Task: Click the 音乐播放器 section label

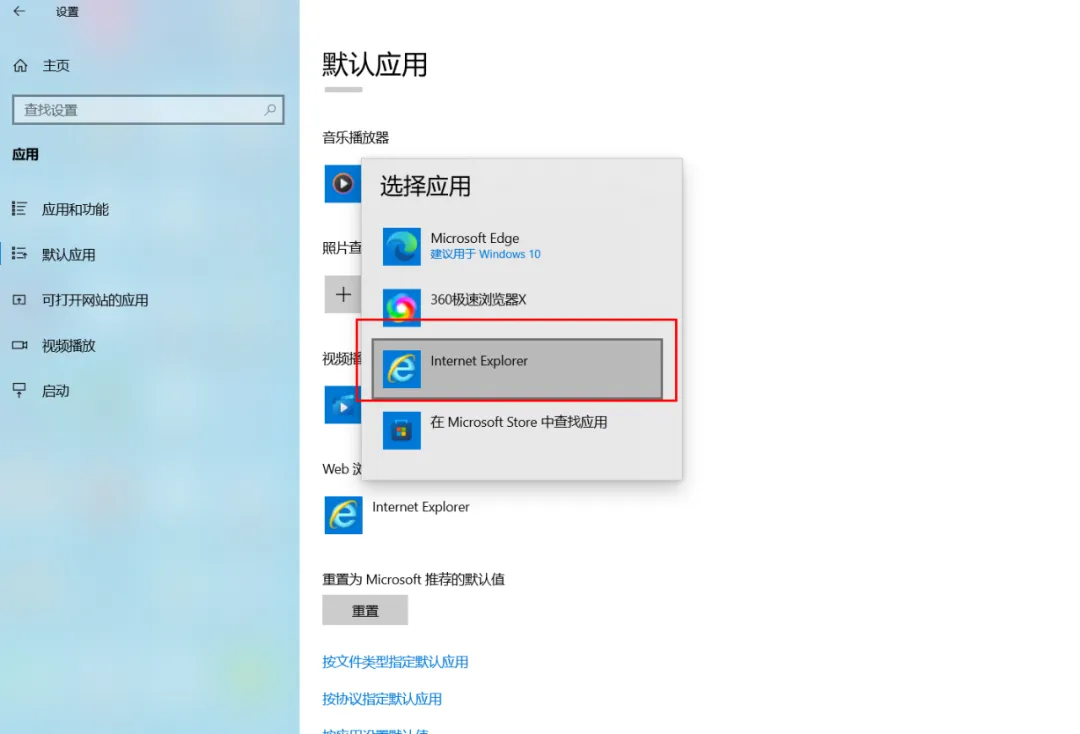Action: [x=355, y=138]
